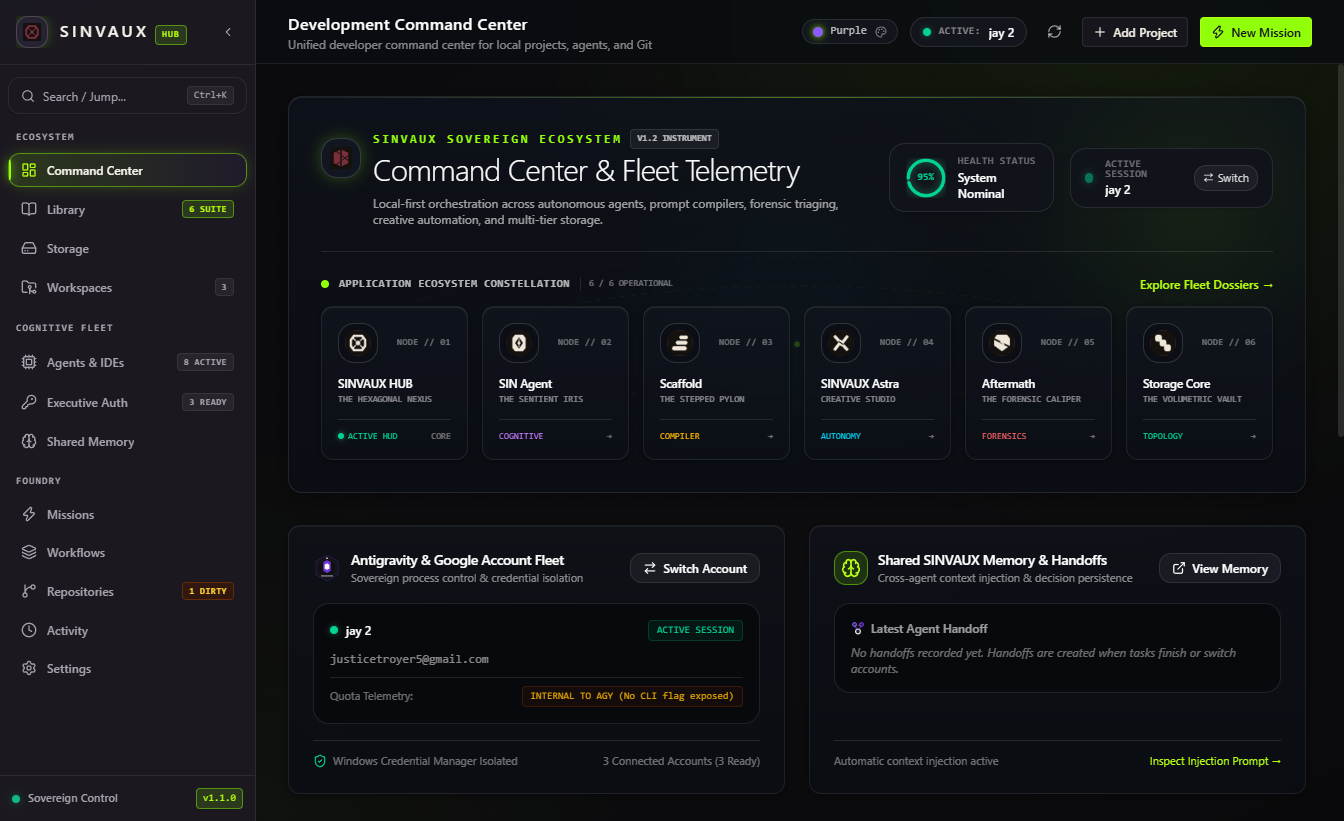Click the Add Project button
Viewport: 1344px width, 821px height.
(x=1135, y=32)
